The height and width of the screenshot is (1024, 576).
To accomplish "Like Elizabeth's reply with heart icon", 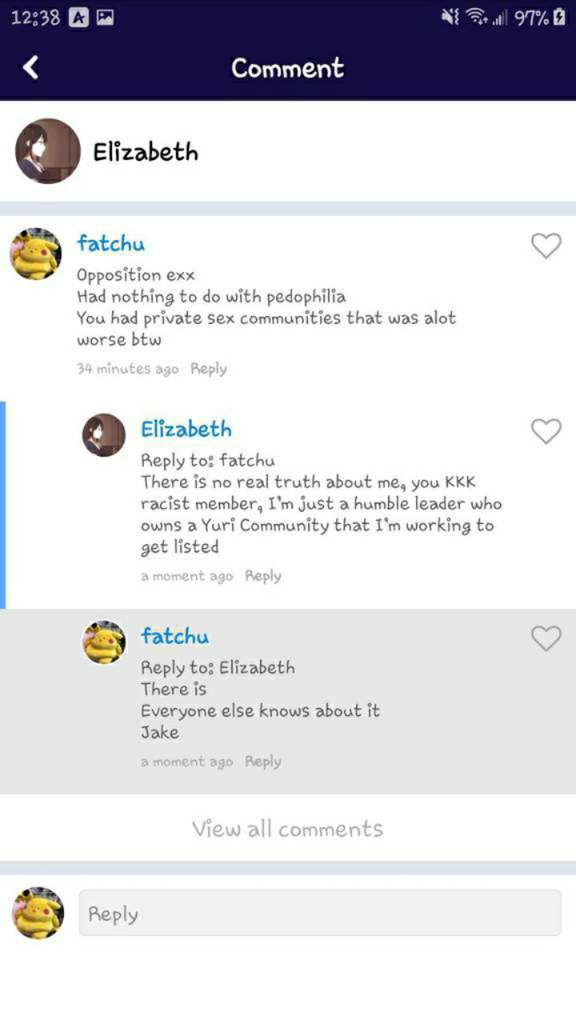I will [x=546, y=431].
